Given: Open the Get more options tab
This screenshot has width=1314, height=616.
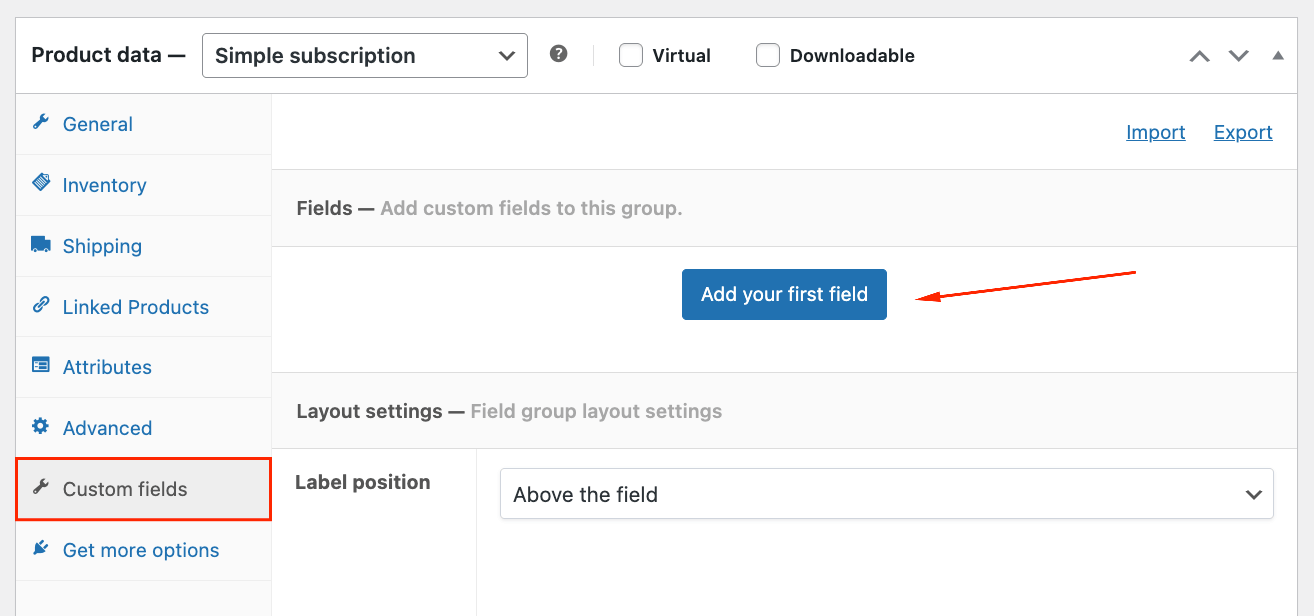Looking at the screenshot, I should point(144,550).
